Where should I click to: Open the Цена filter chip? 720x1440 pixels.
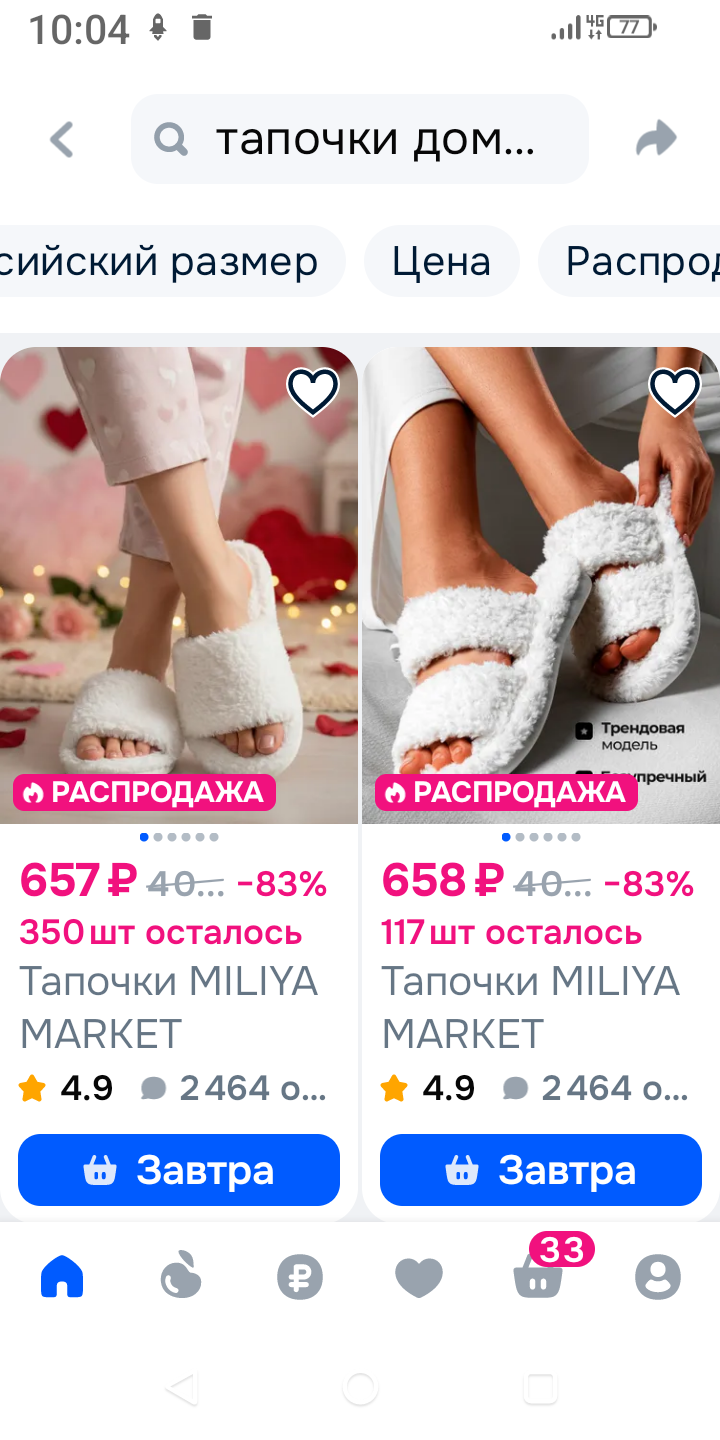(441, 261)
